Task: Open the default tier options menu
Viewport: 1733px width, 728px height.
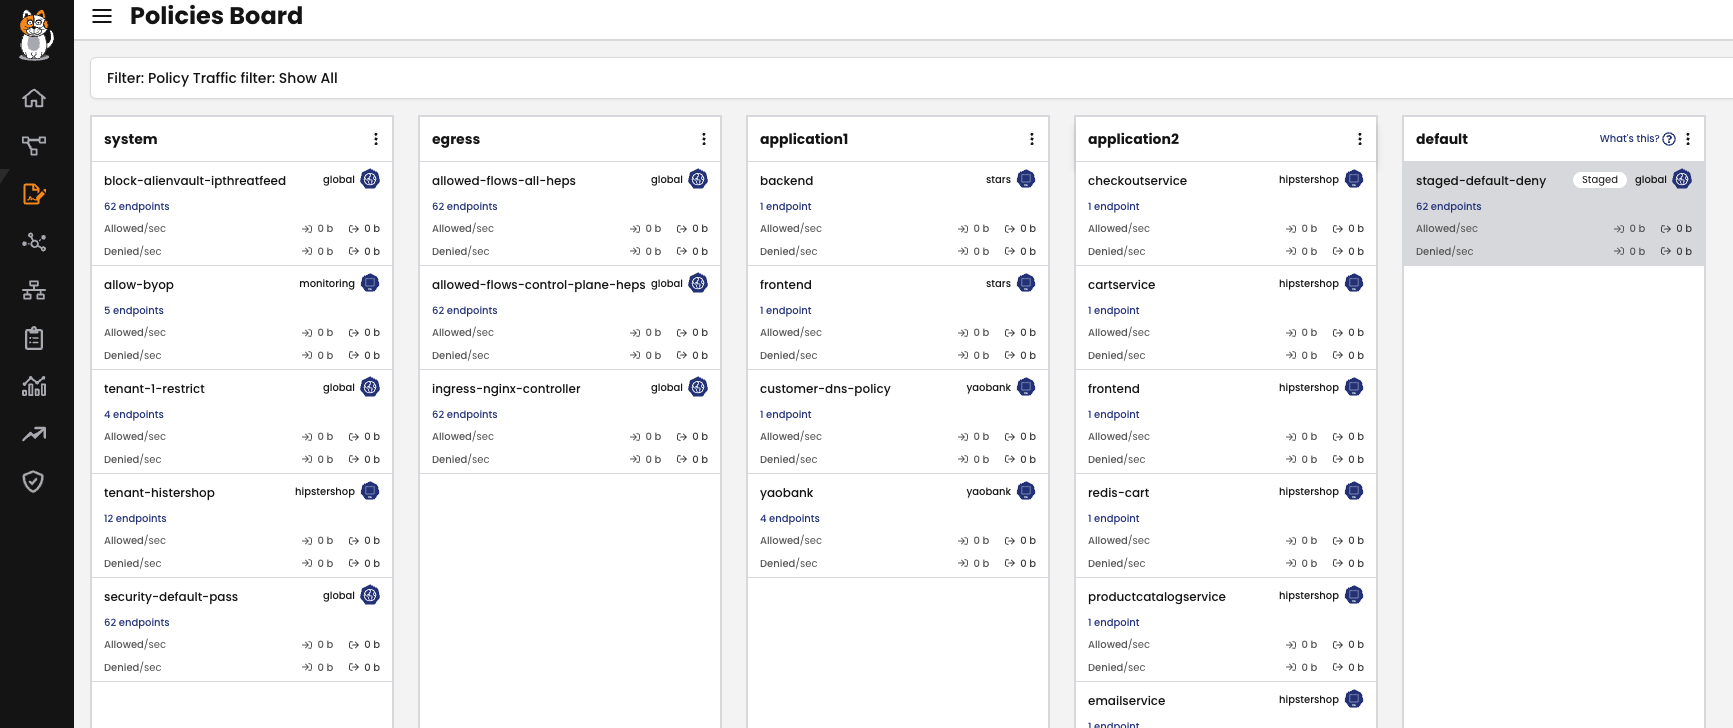Action: 1688,139
